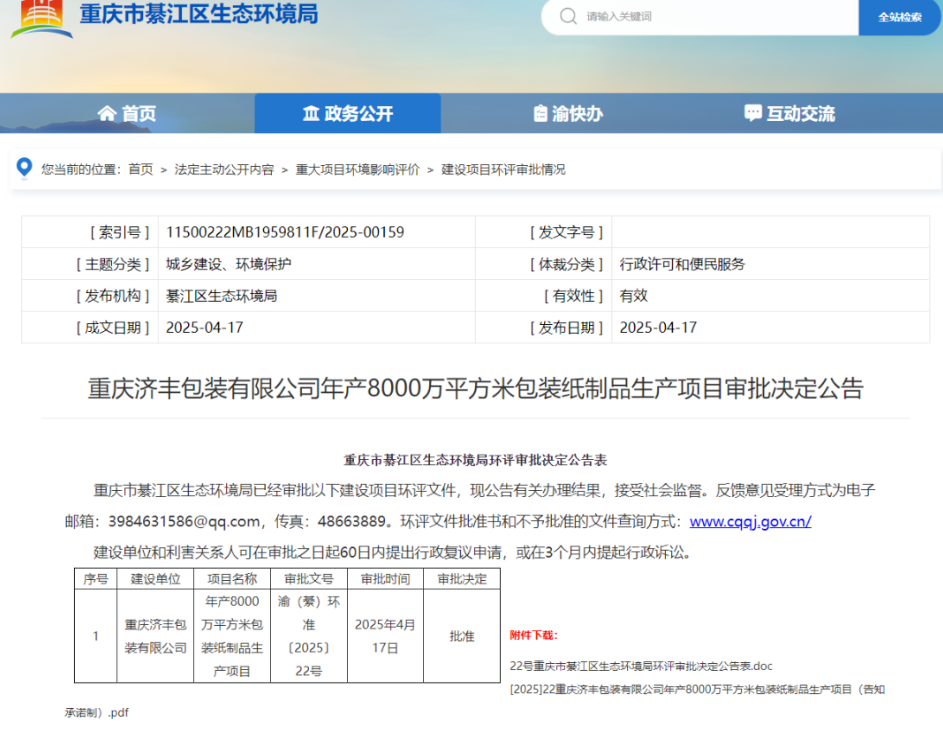The width and height of the screenshot is (943, 738).
Task: Switch to the 首页 navigation tab
Action: click(137, 113)
